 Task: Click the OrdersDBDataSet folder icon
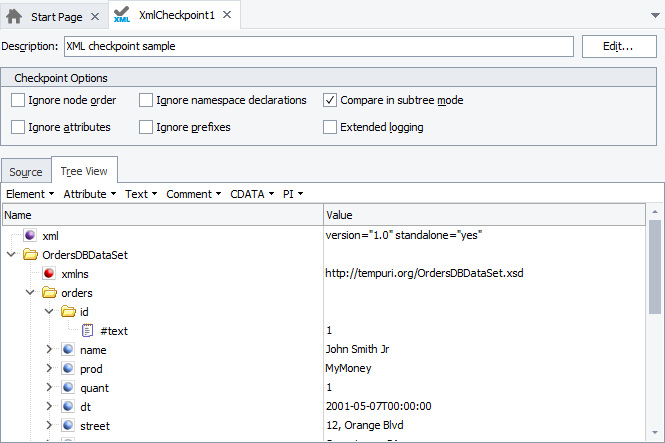point(30,255)
